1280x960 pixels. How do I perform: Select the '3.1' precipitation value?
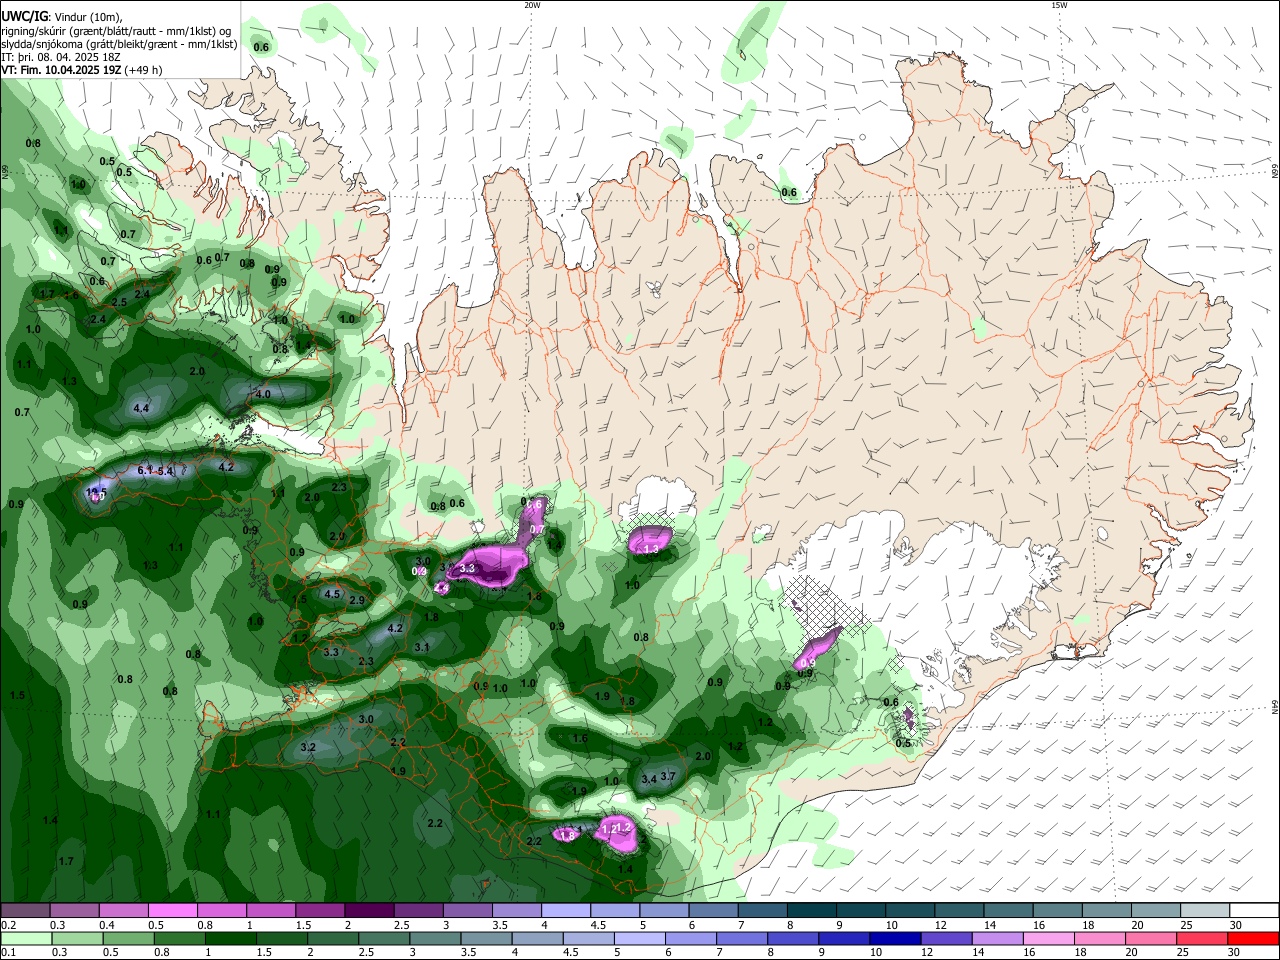pos(422,647)
